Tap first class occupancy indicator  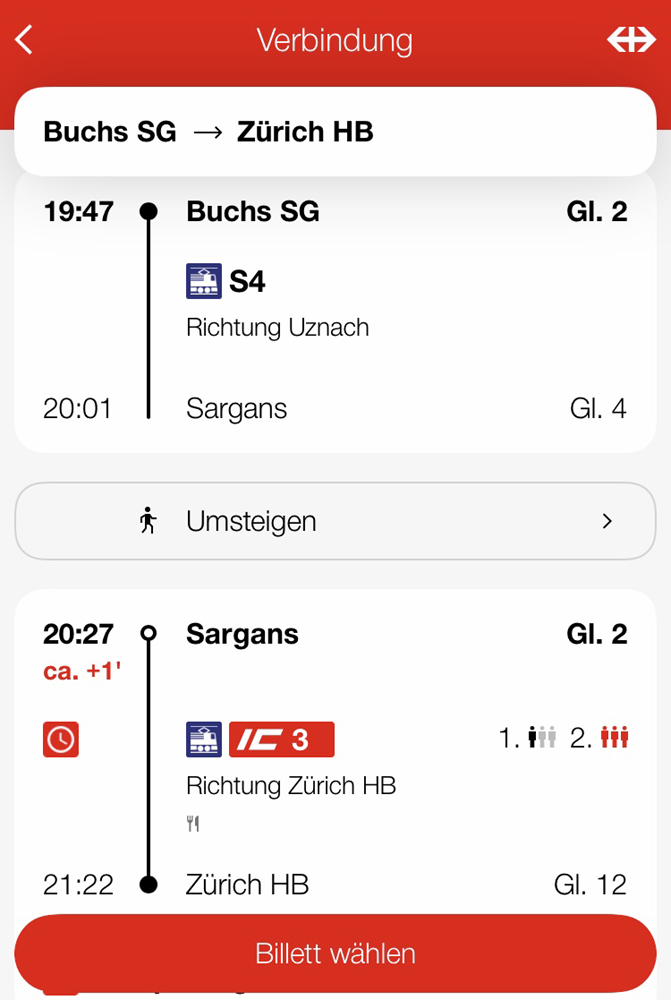pyautogui.click(x=527, y=738)
